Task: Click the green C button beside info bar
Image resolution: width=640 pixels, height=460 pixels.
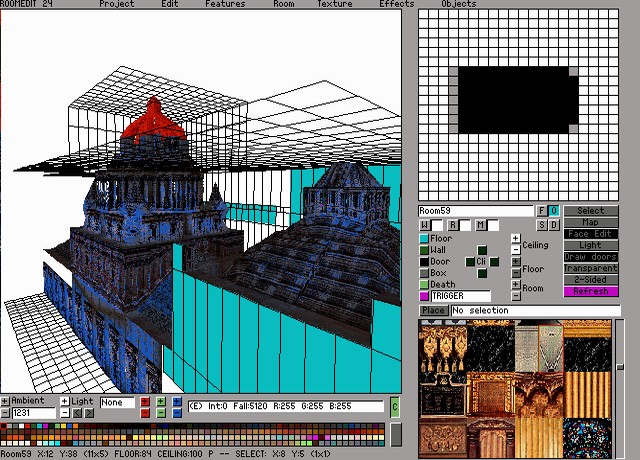Action: (x=394, y=406)
